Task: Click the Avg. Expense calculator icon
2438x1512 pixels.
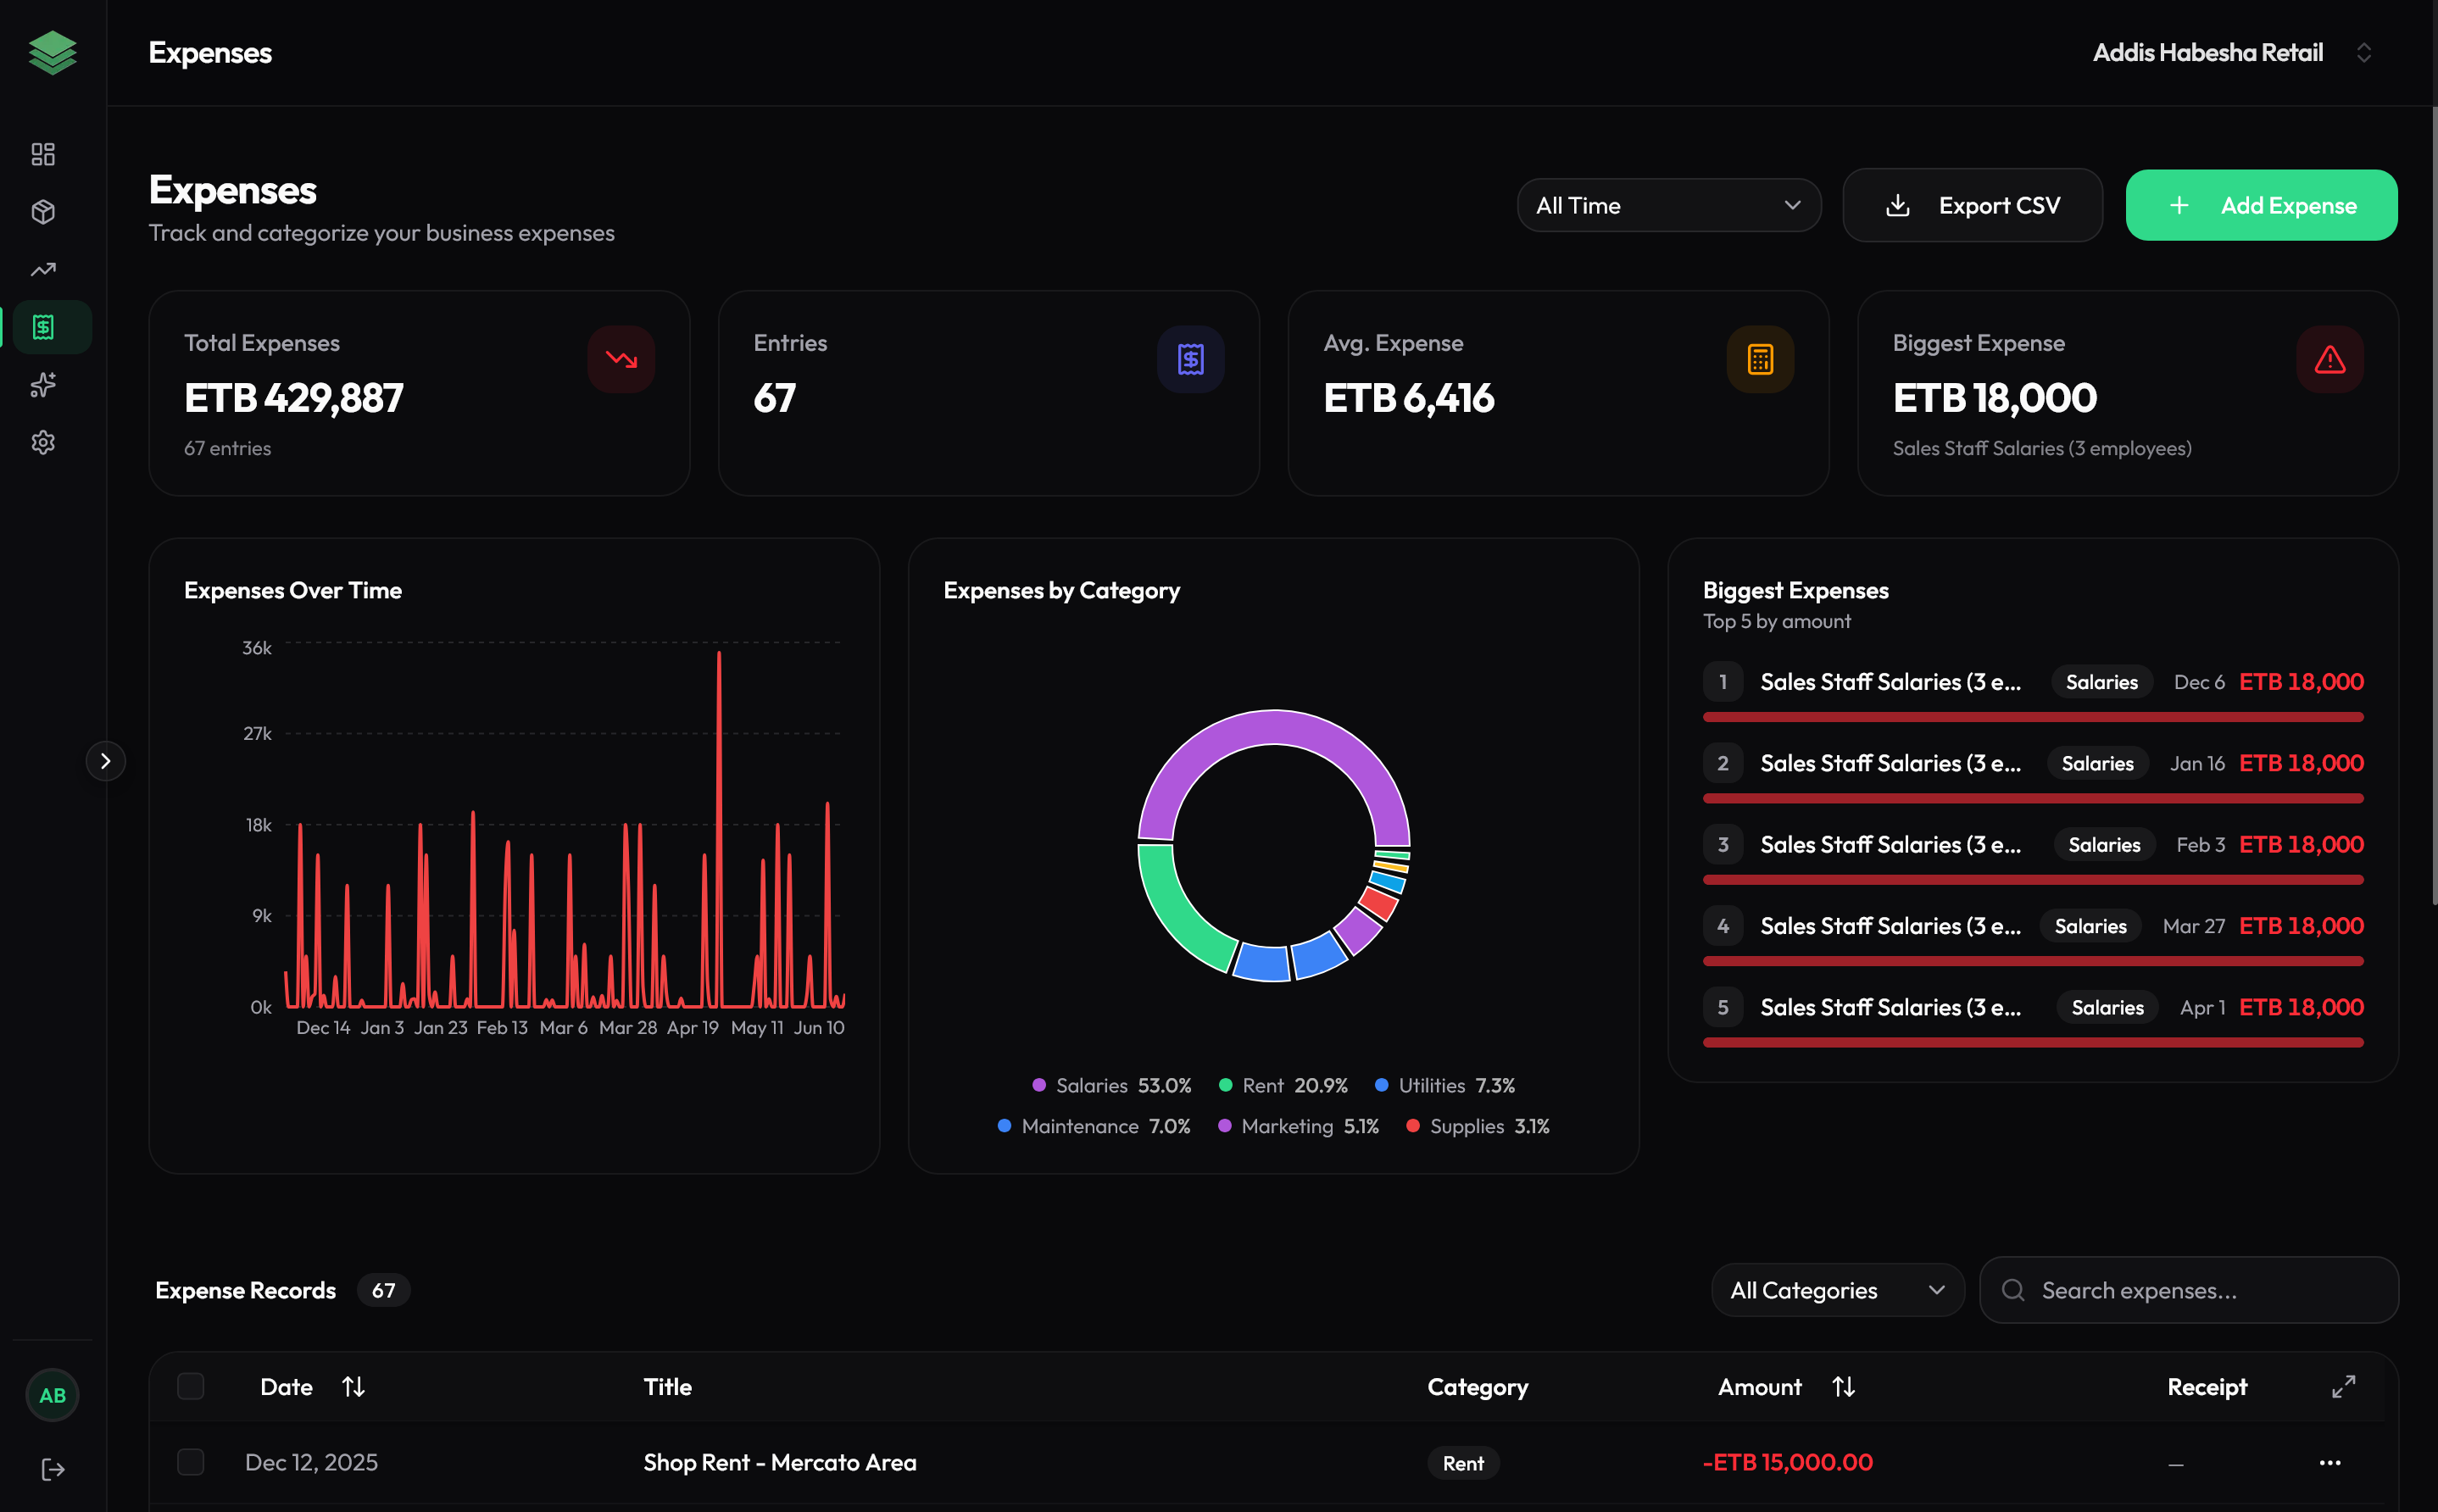Action: [1760, 359]
